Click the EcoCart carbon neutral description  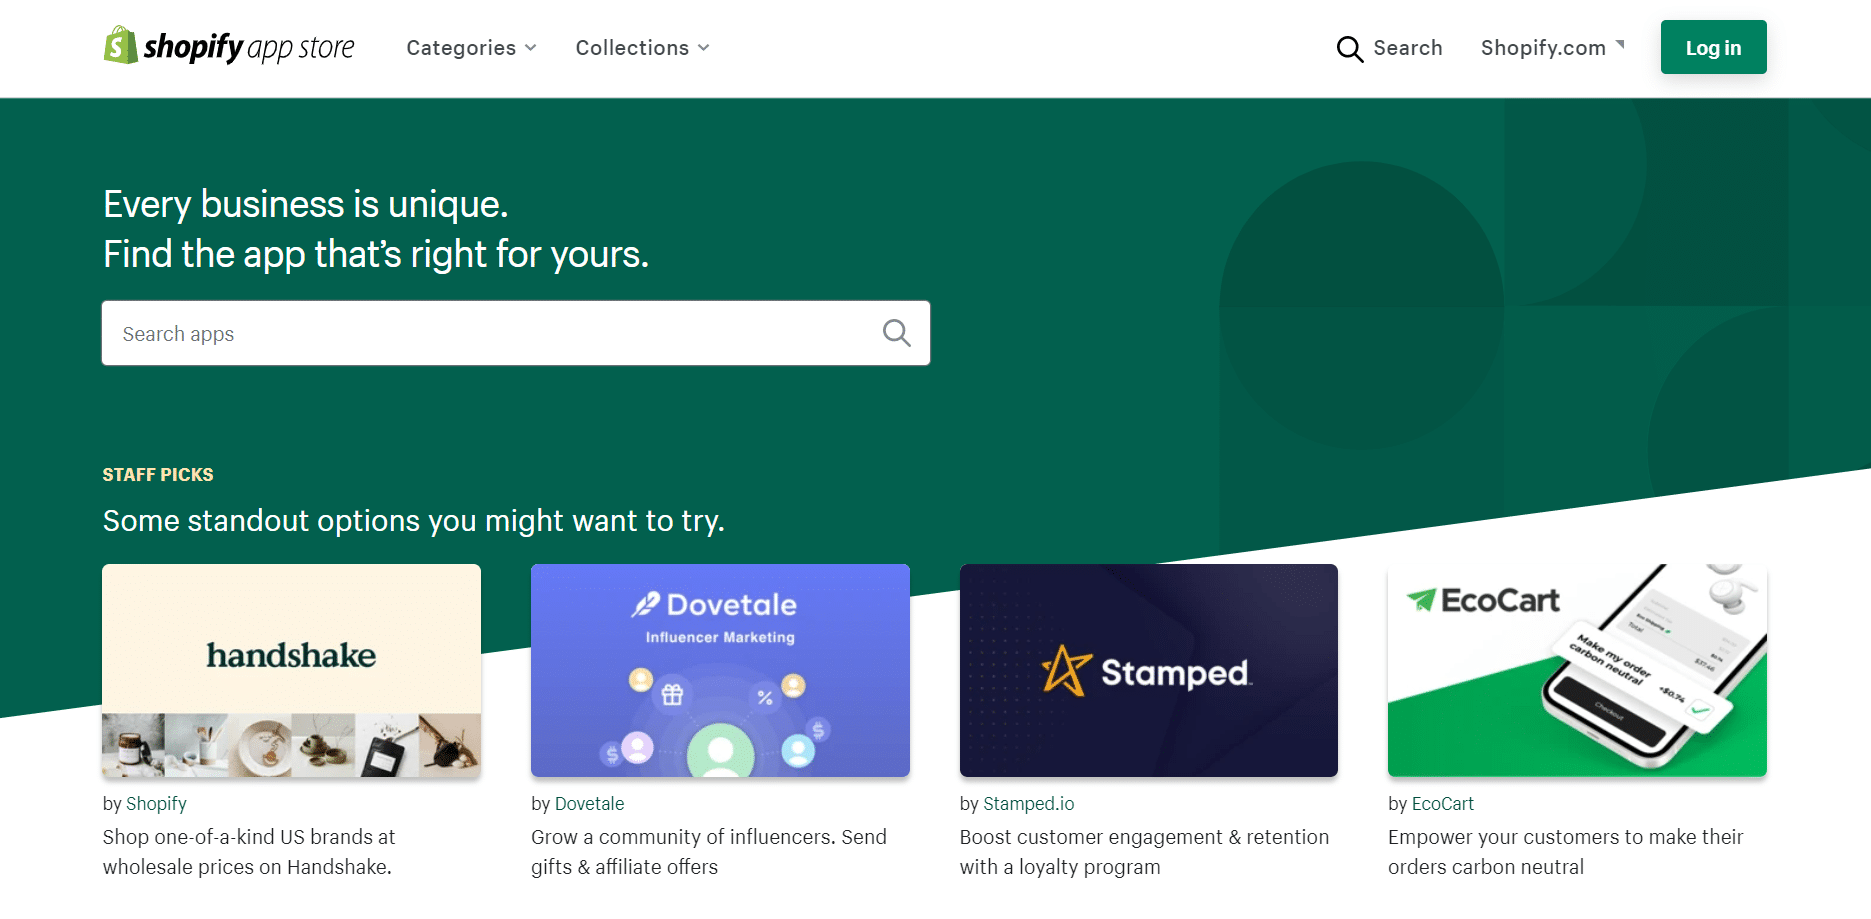point(1565,852)
